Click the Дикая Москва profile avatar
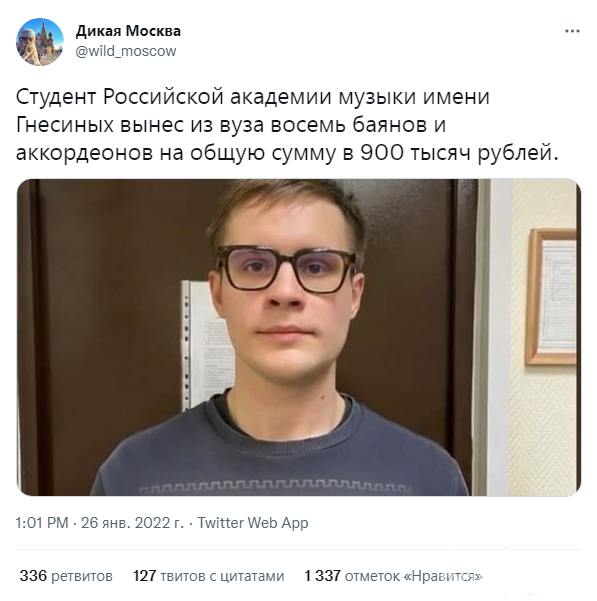Screen dimensions: 597x601 click(39, 41)
